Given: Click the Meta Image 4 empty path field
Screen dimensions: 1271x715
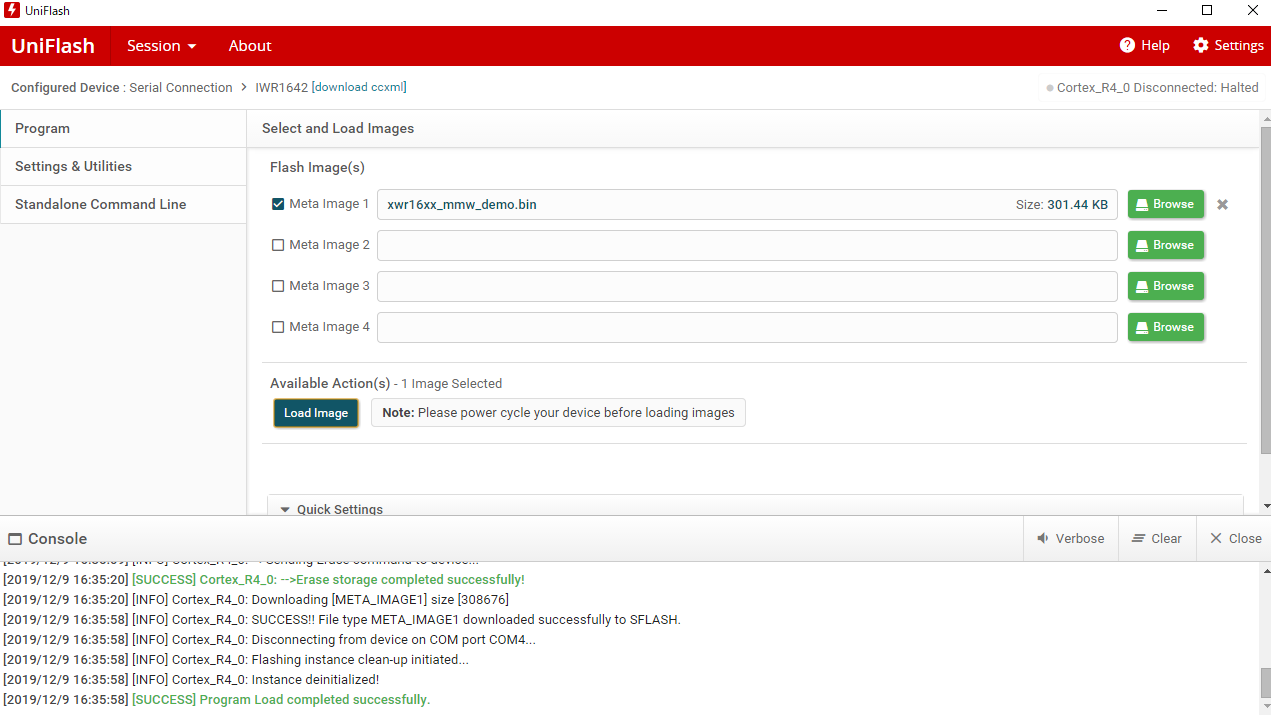Looking at the screenshot, I should click(747, 327).
